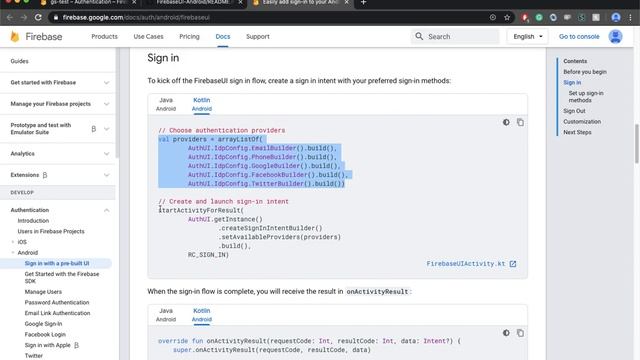Open the Products menu
This screenshot has height=360, width=640.
[104, 36]
